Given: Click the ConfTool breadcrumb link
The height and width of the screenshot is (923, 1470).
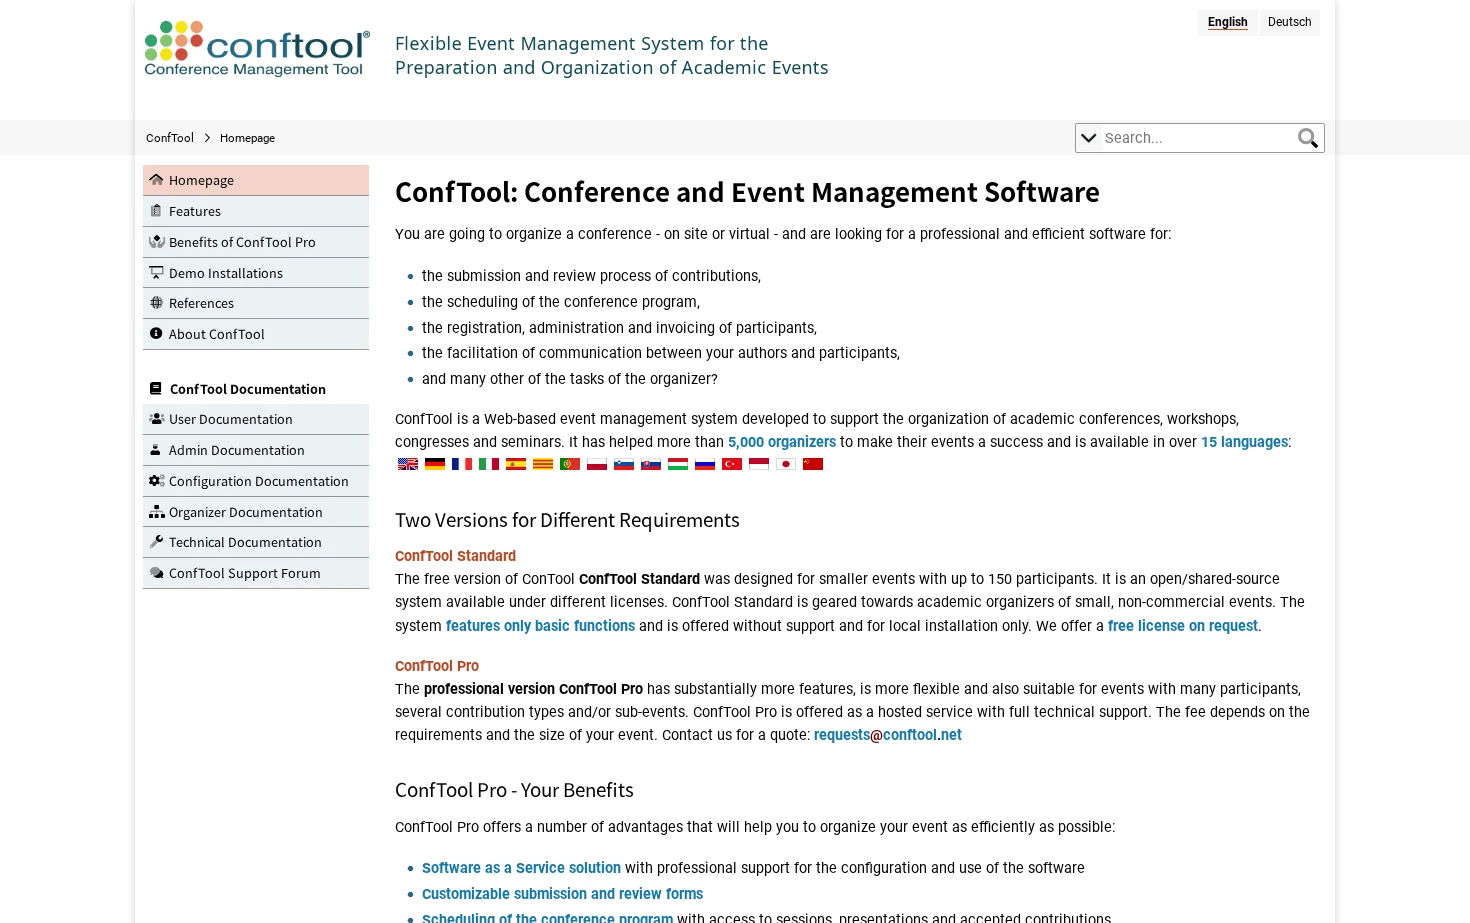Looking at the screenshot, I should 170,138.
